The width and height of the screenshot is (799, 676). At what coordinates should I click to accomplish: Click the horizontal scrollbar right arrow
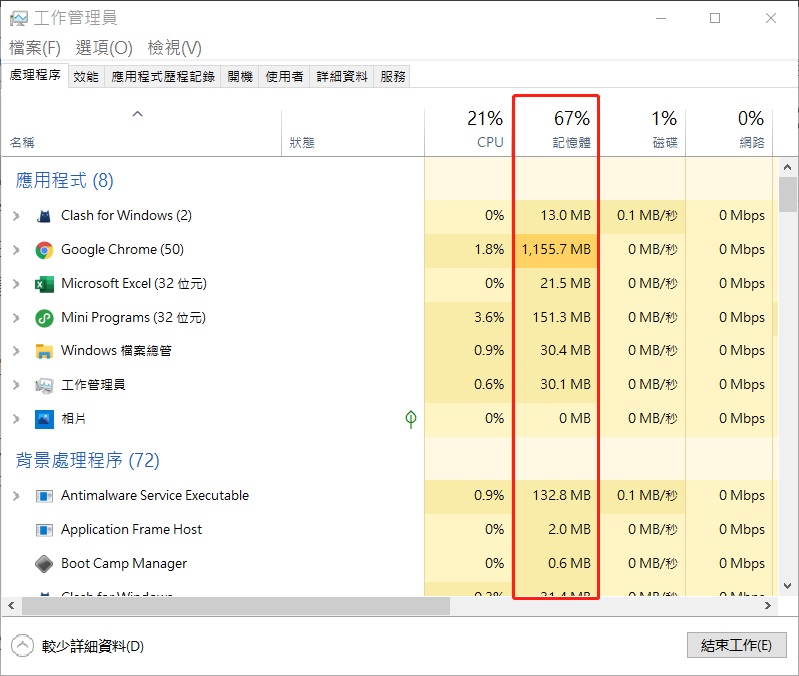pos(768,606)
